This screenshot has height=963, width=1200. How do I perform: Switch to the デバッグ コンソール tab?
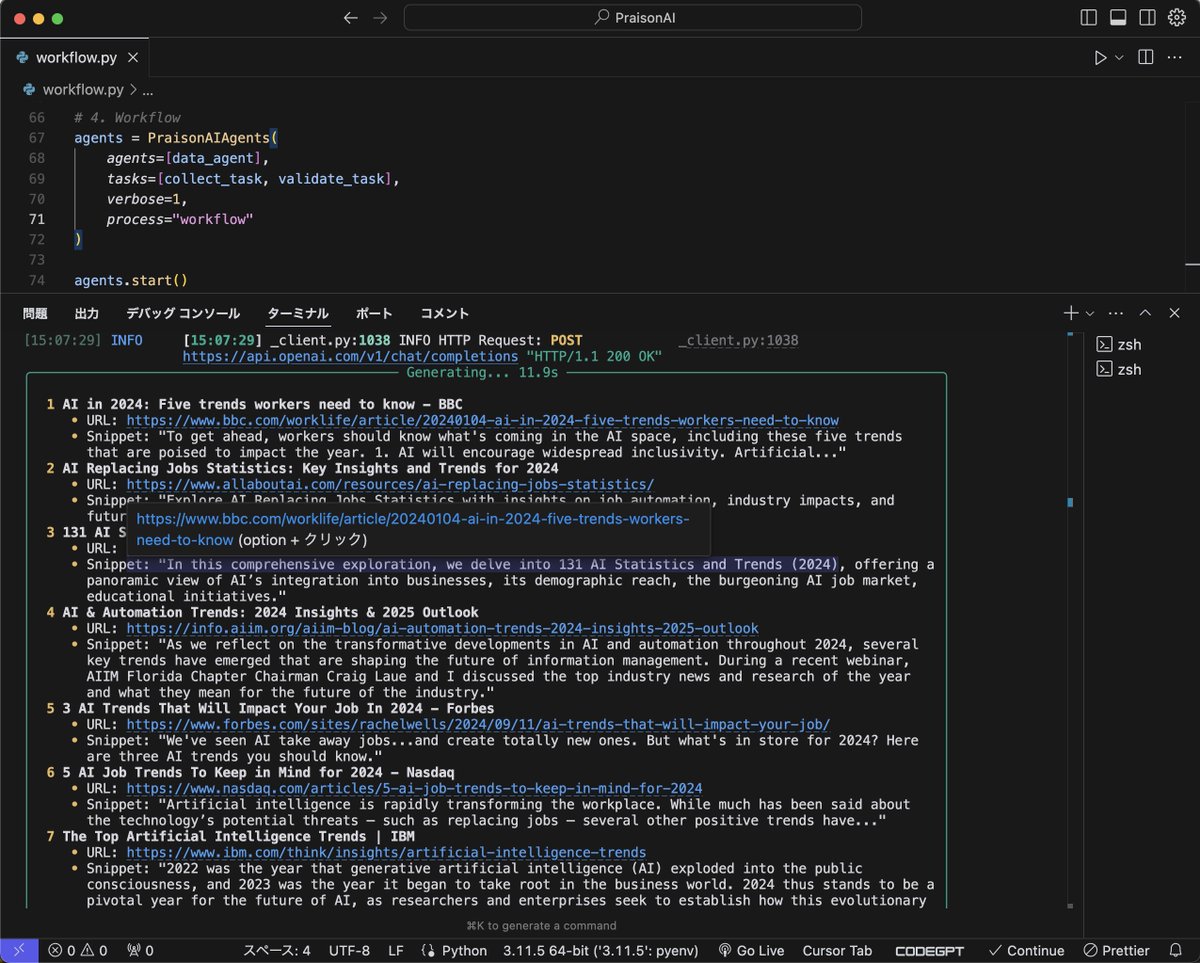[x=183, y=313]
